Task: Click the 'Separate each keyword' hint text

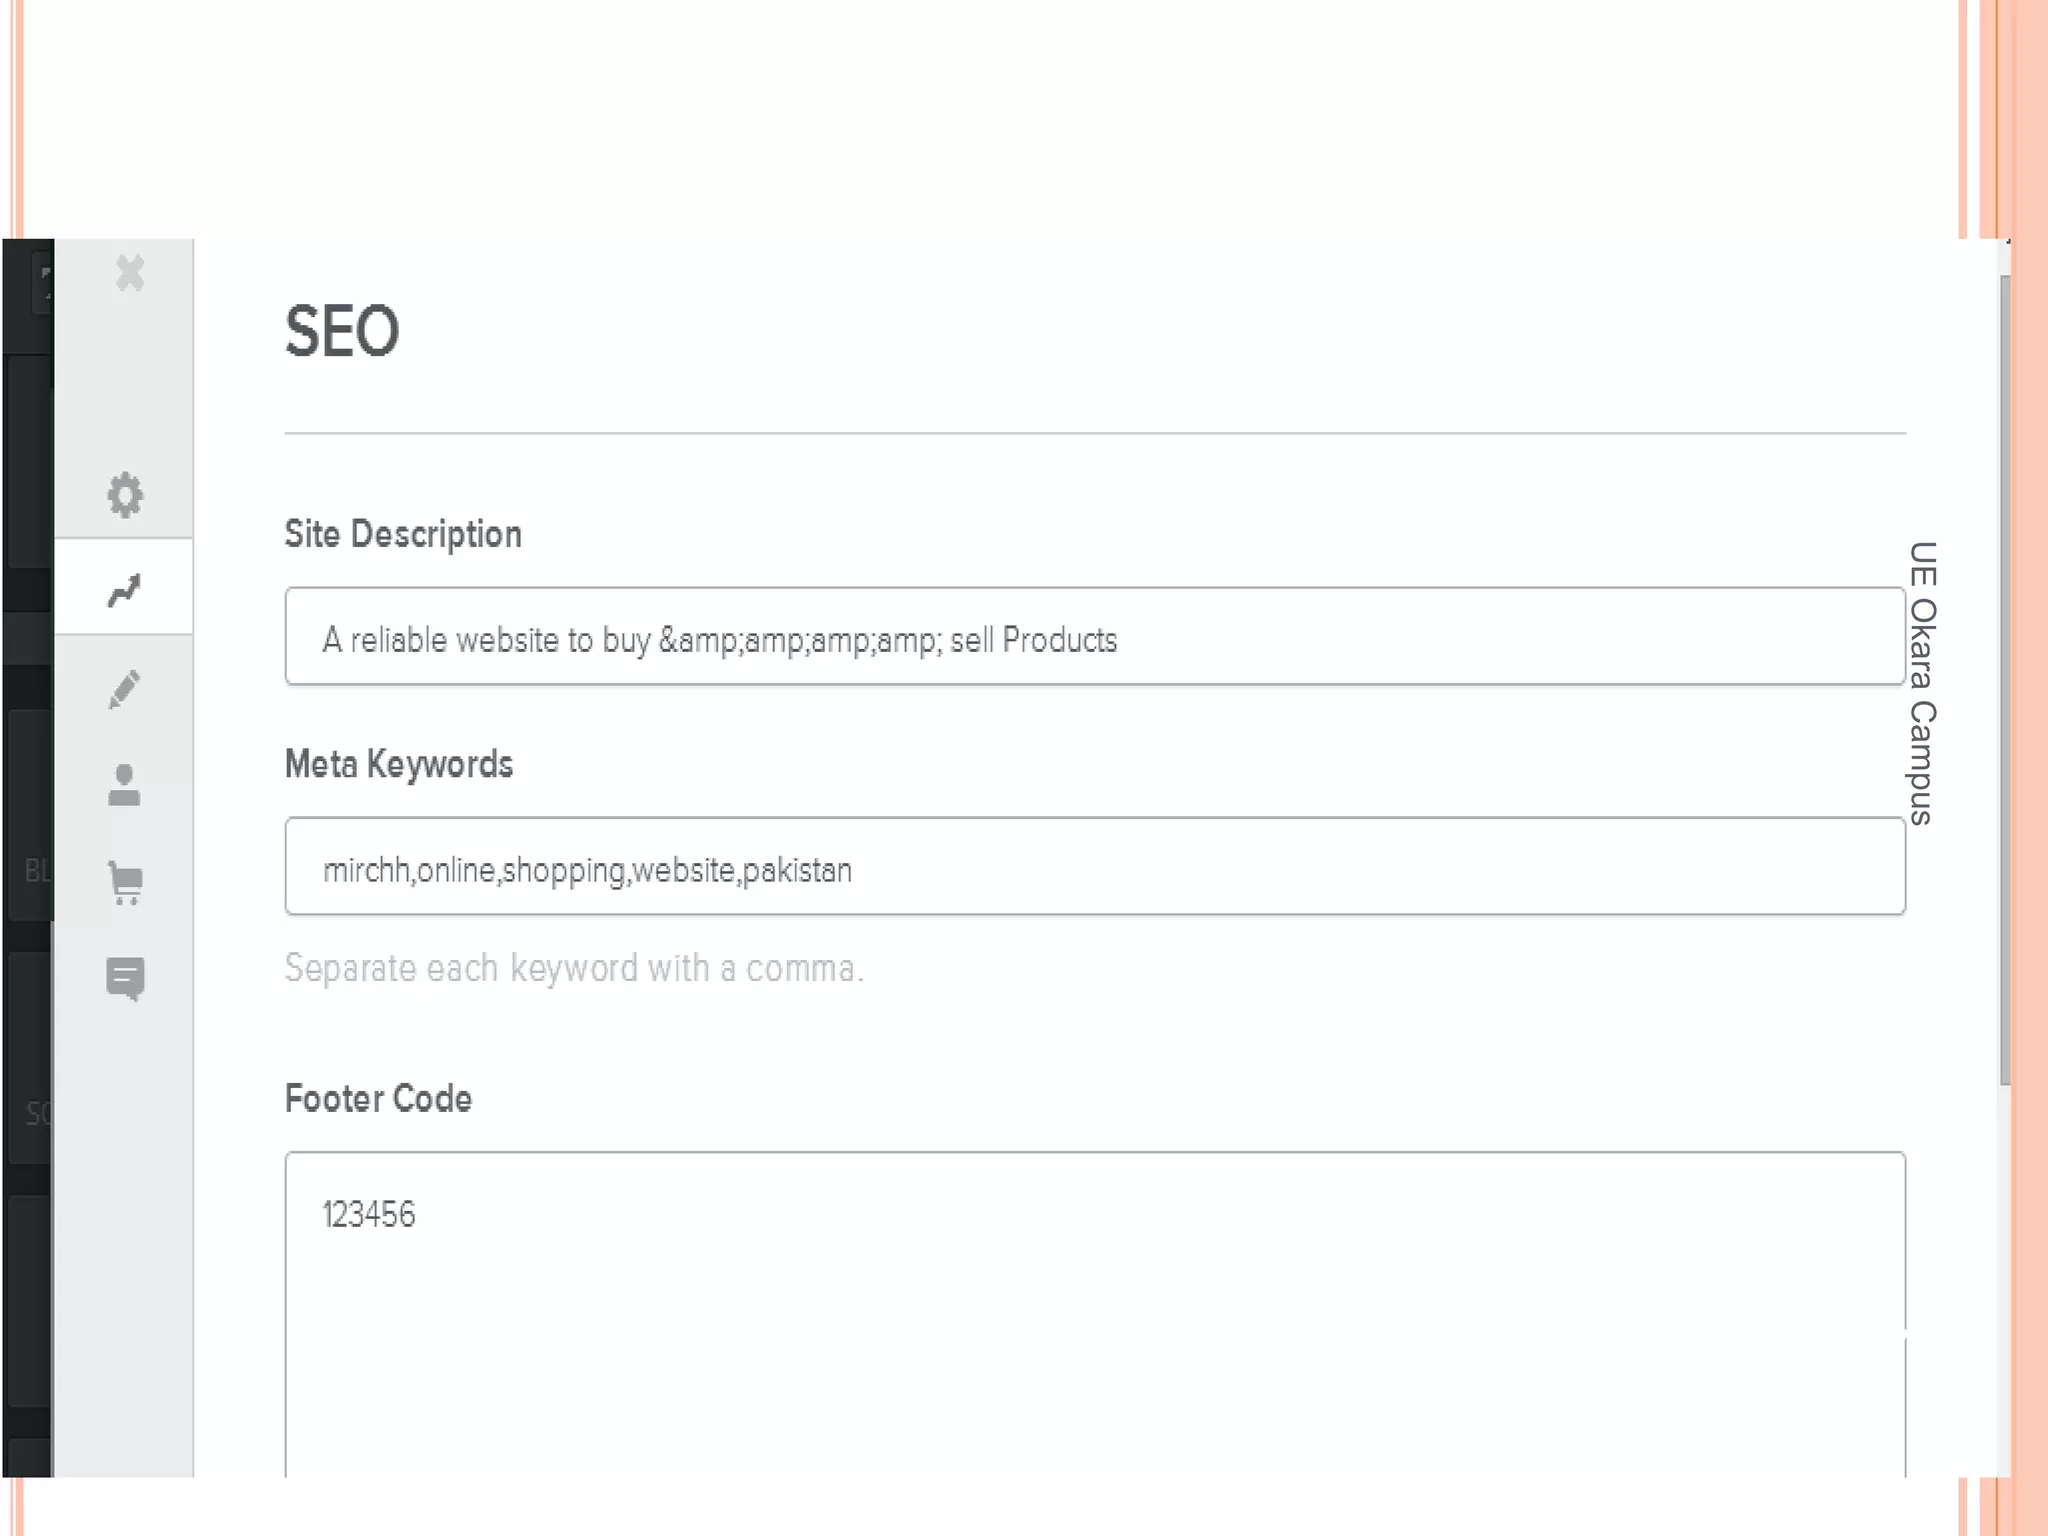Action: (x=574, y=968)
